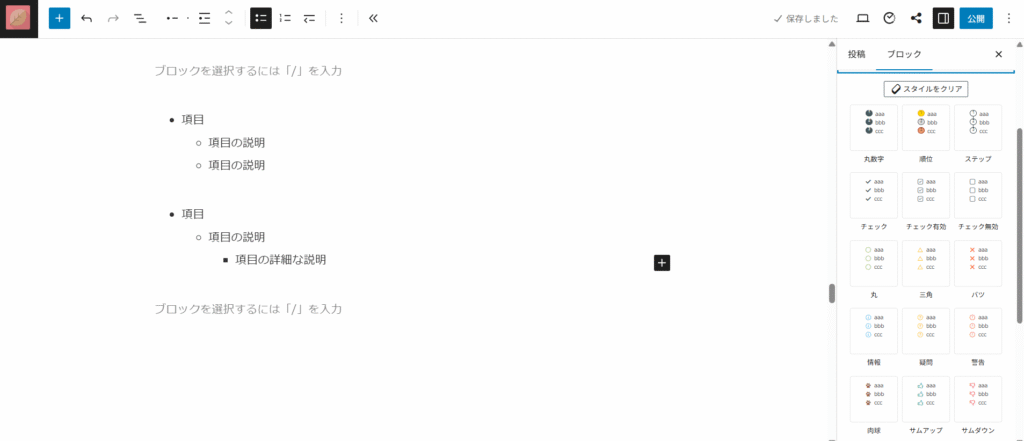Viewport: 1024px width, 441px height.
Task: Open the document overview list view
Action: tap(140, 18)
